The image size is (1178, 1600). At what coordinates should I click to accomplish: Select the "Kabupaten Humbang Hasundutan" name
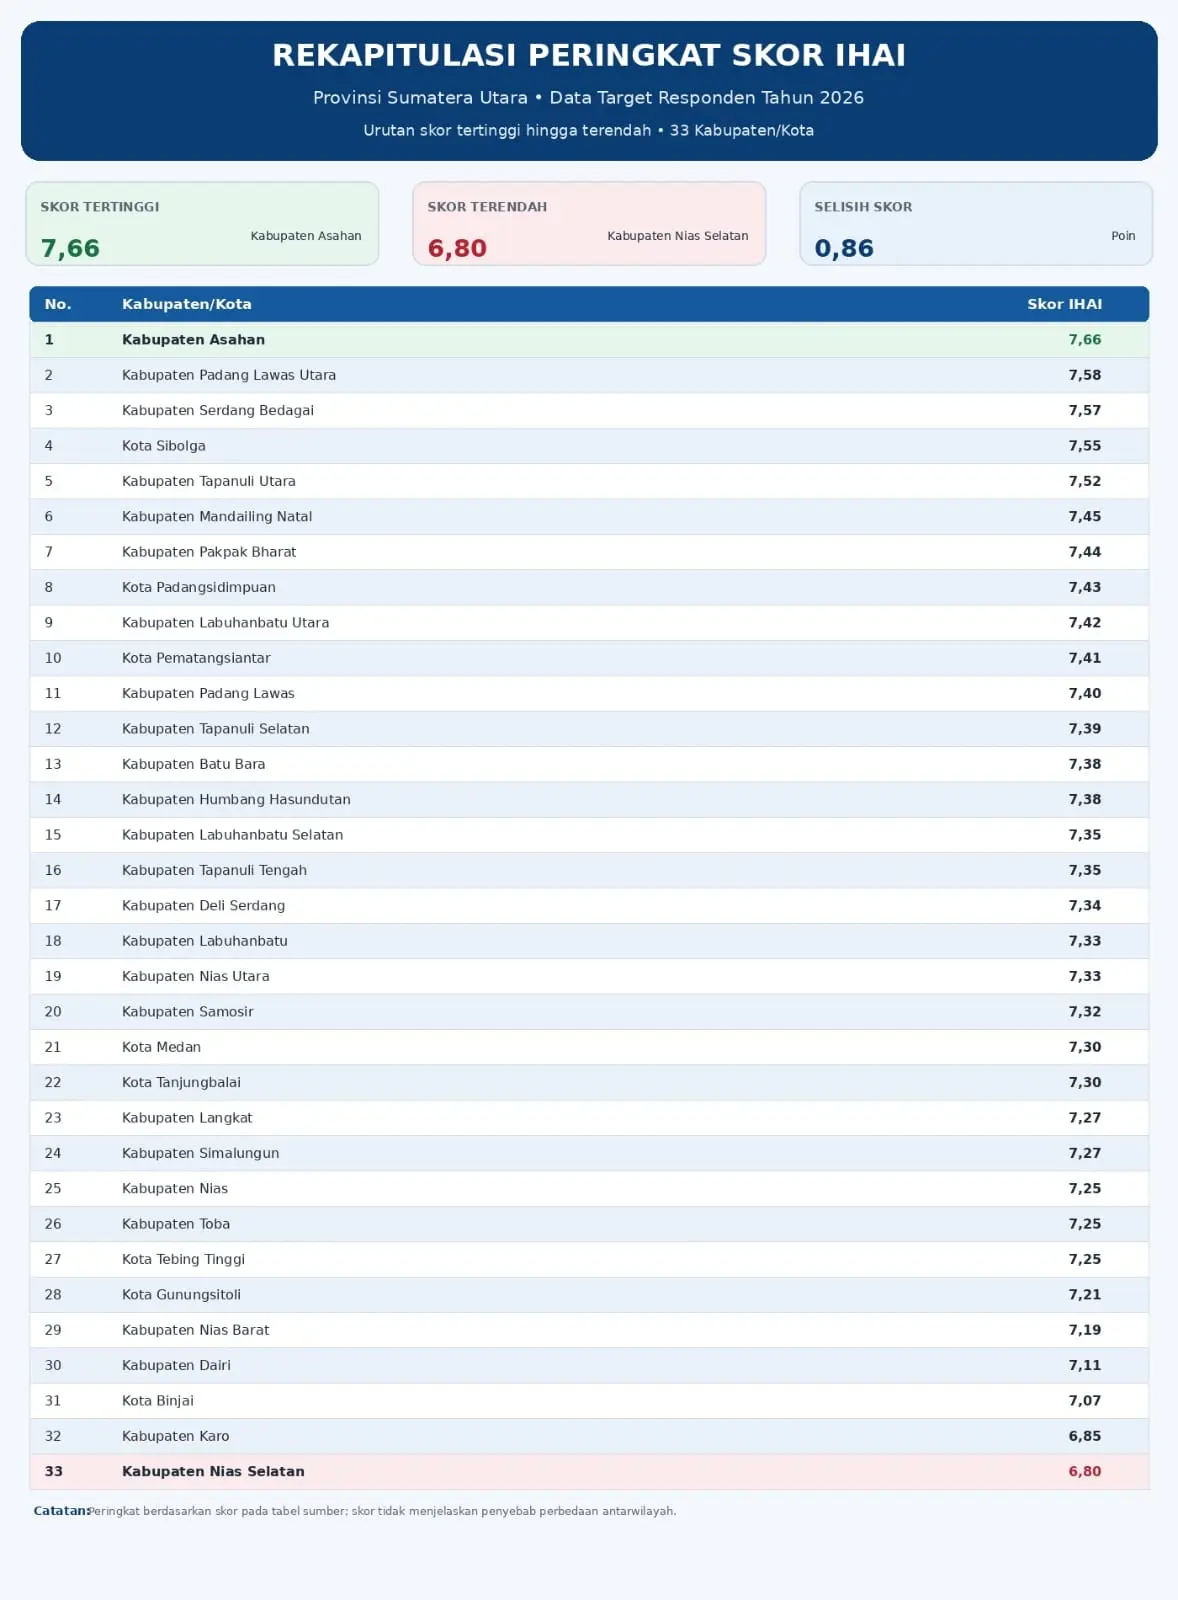click(x=236, y=799)
